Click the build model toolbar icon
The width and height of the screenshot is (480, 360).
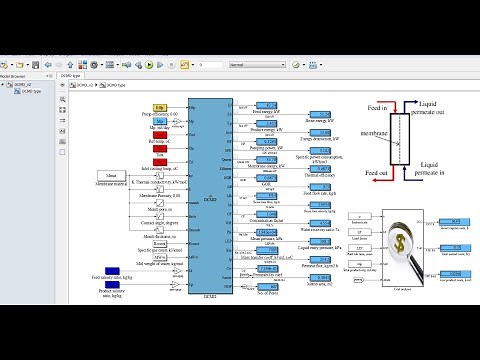pyautogui.click(x=313, y=65)
